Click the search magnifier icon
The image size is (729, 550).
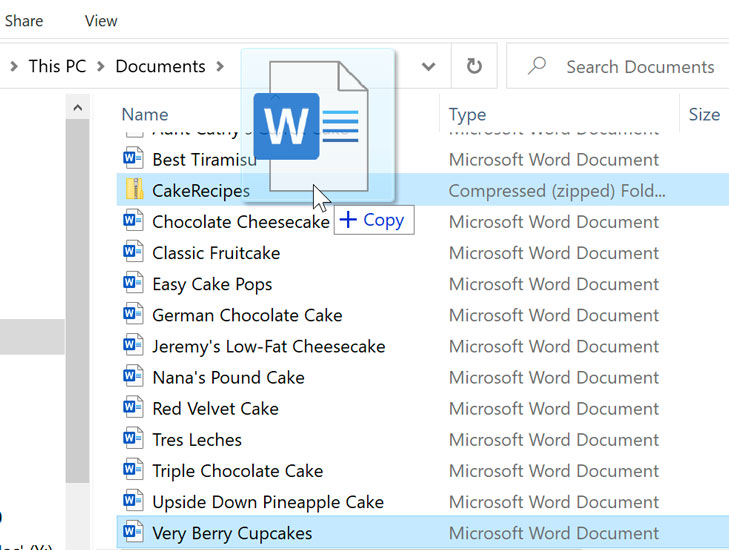coord(537,66)
